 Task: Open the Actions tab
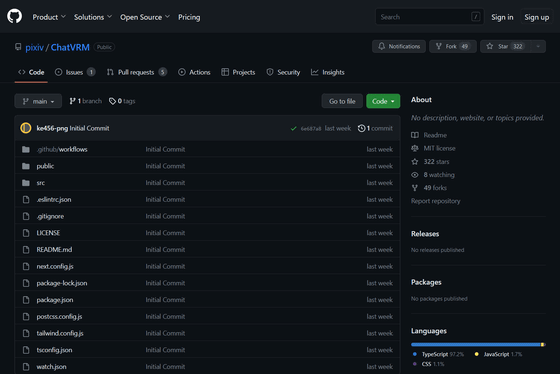pos(194,72)
